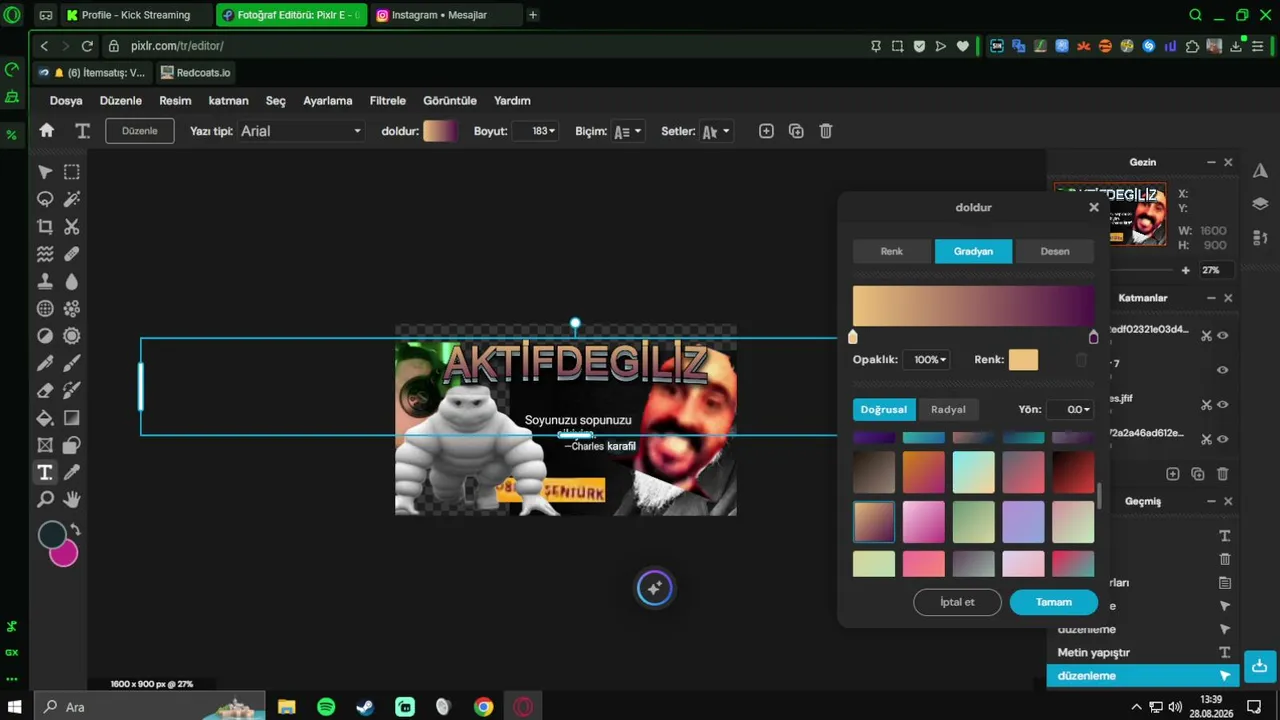Select the Gradient tool in left toolbar

coord(72,418)
